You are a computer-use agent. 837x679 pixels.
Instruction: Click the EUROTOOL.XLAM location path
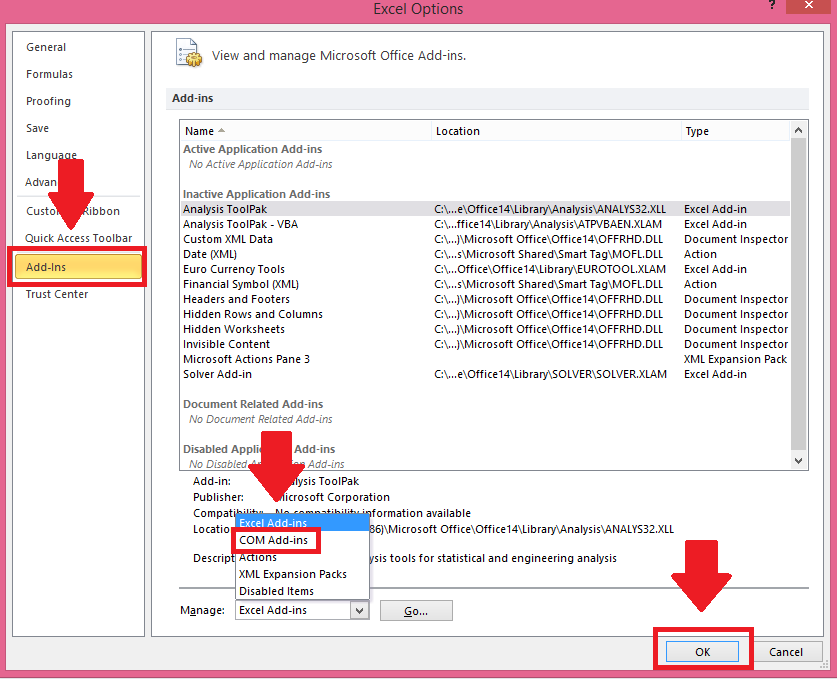click(x=550, y=269)
